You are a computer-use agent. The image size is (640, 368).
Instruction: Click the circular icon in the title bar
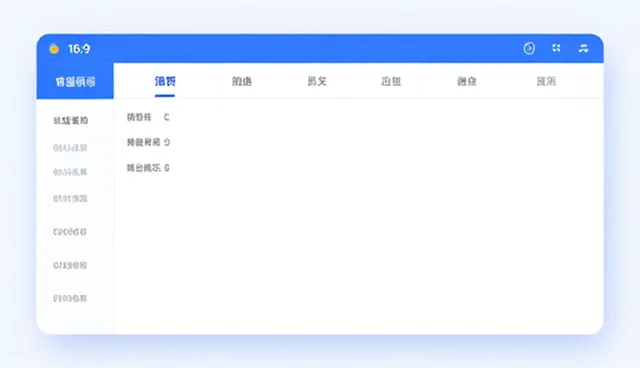pos(529,48)
